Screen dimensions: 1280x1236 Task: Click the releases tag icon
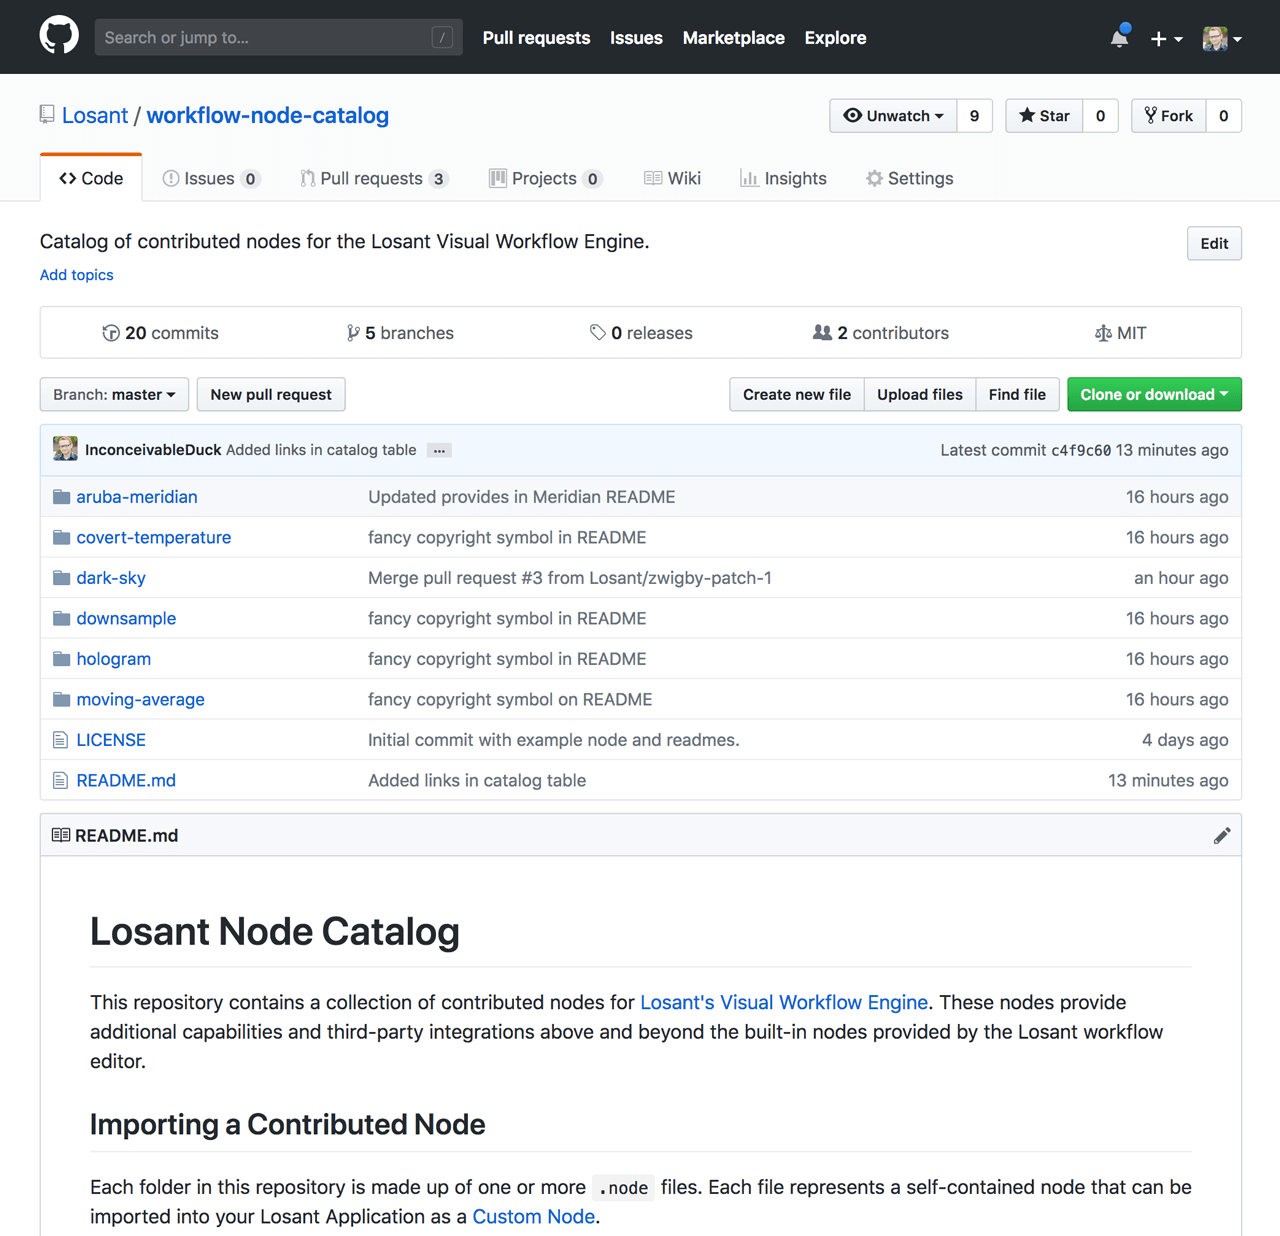click(600, 332)
